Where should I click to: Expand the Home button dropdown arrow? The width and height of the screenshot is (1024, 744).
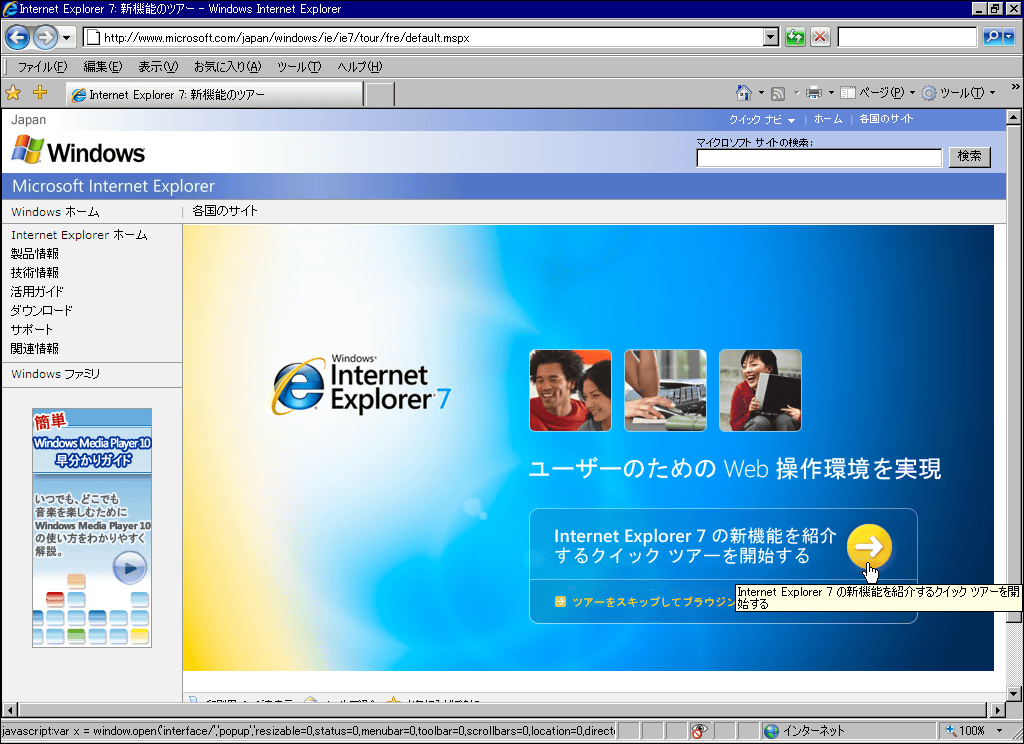point(761,93)
